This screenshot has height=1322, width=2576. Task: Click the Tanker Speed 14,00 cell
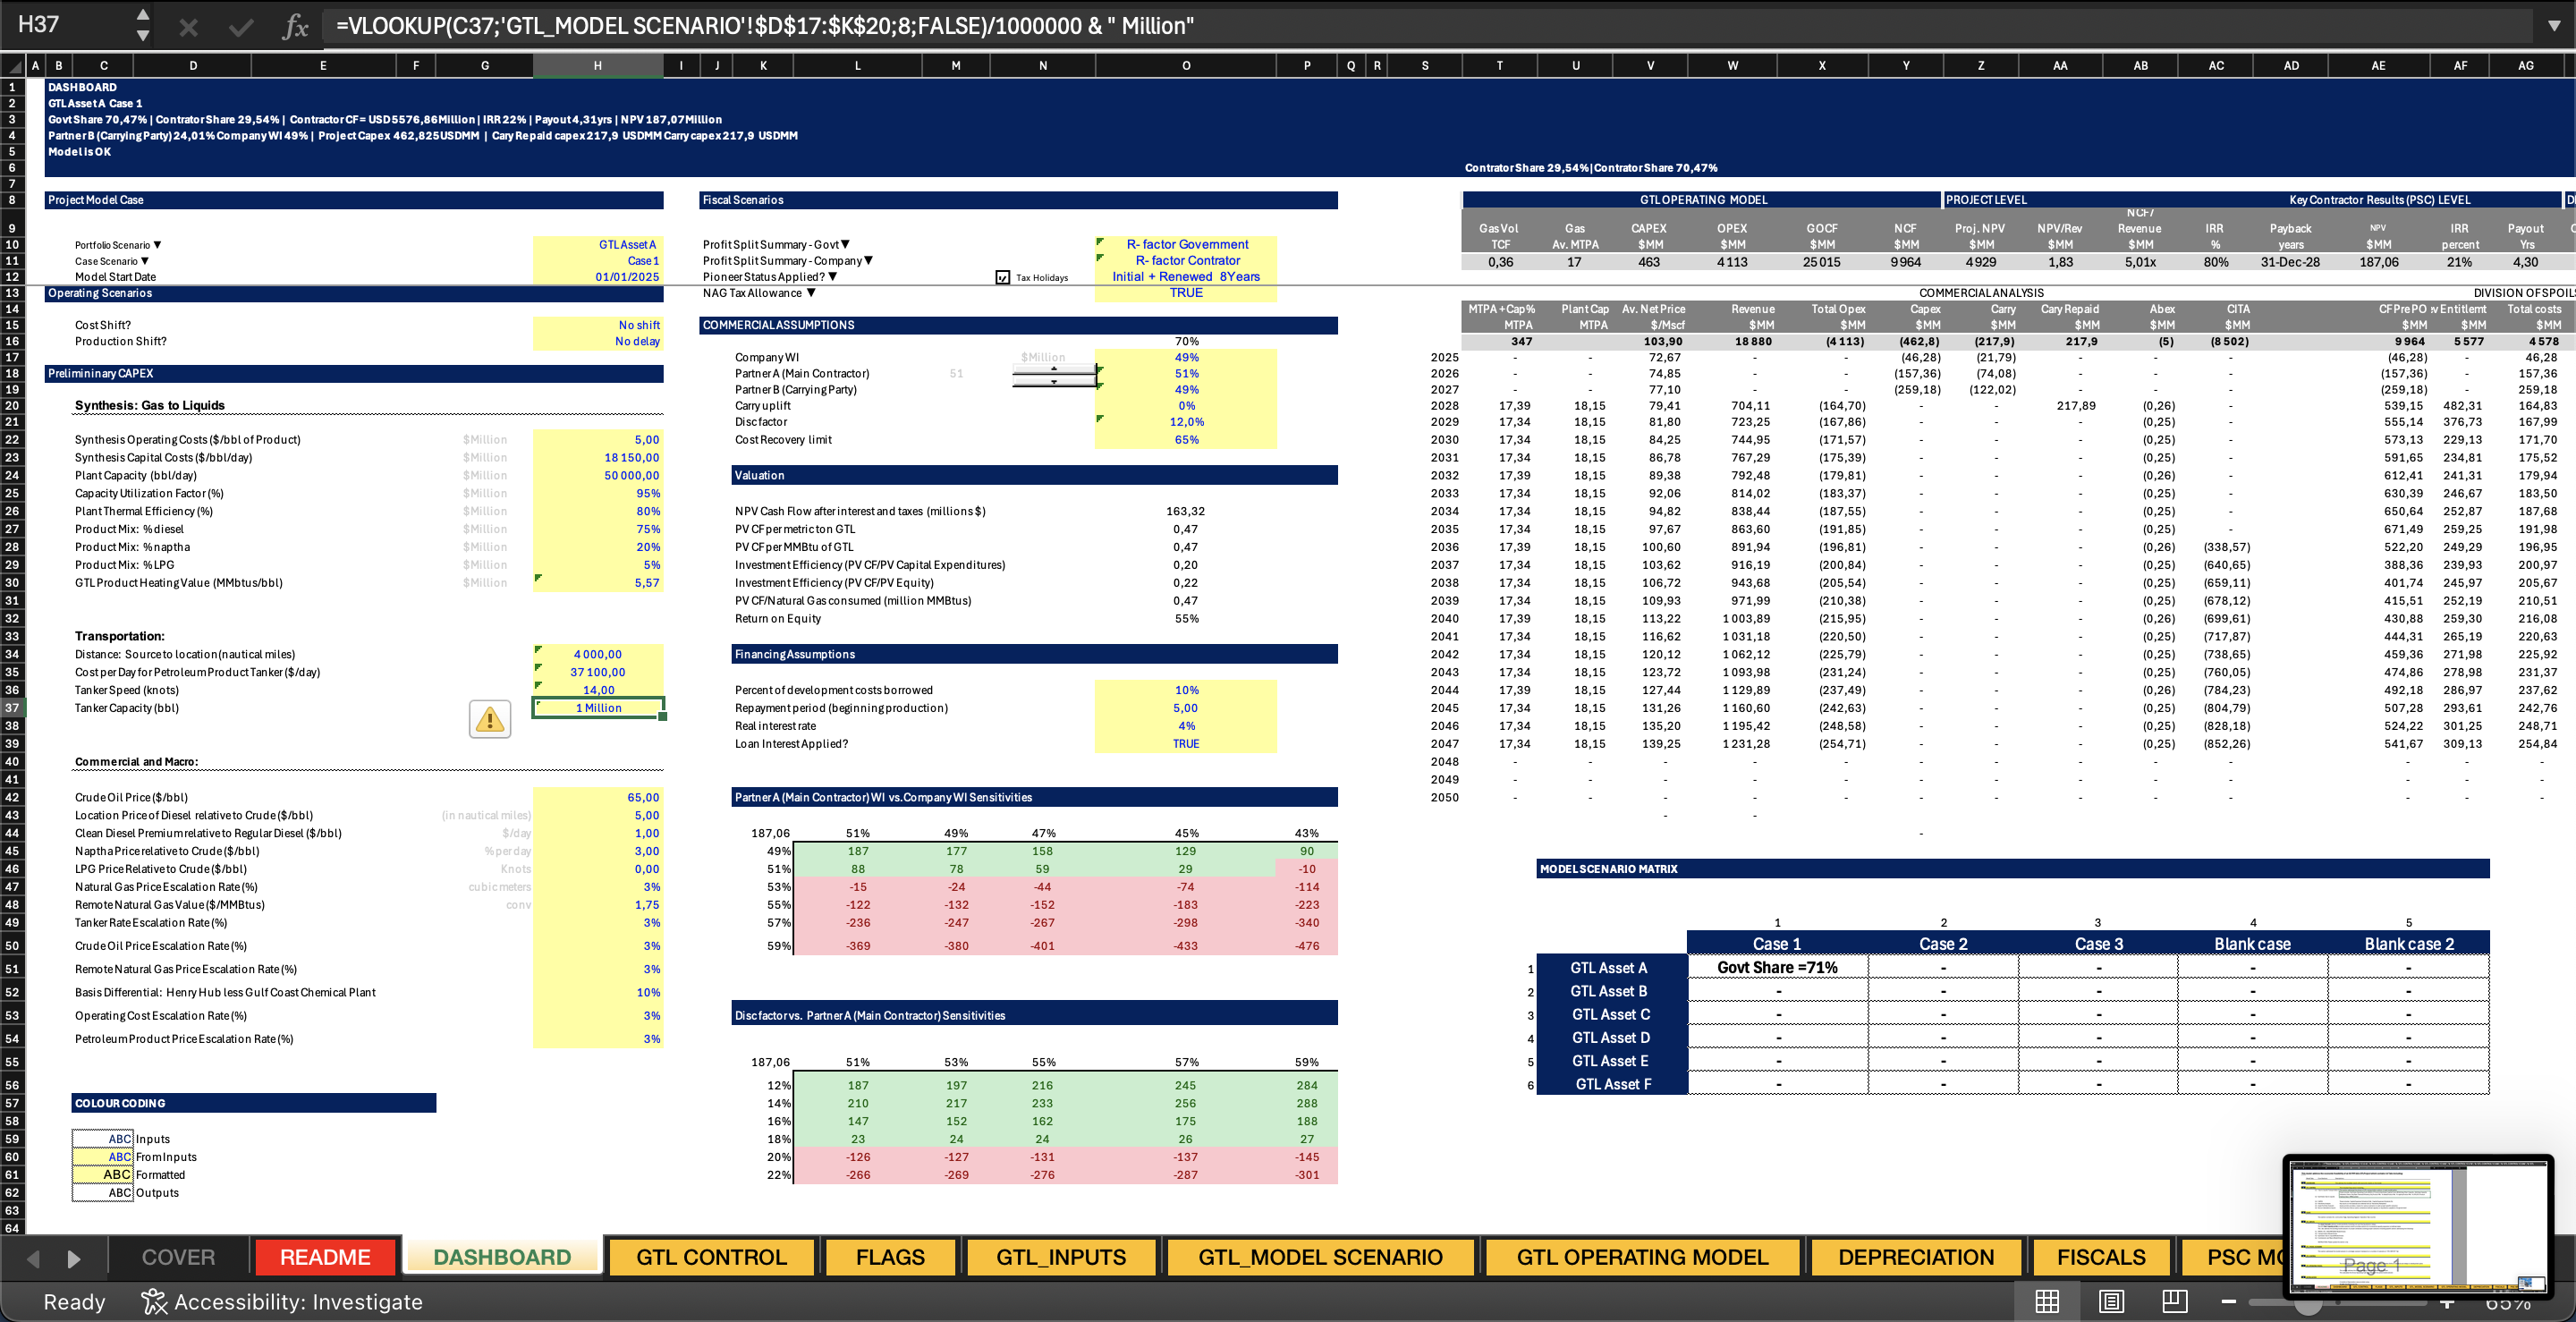pyautogui.click(x=597, y=690)
